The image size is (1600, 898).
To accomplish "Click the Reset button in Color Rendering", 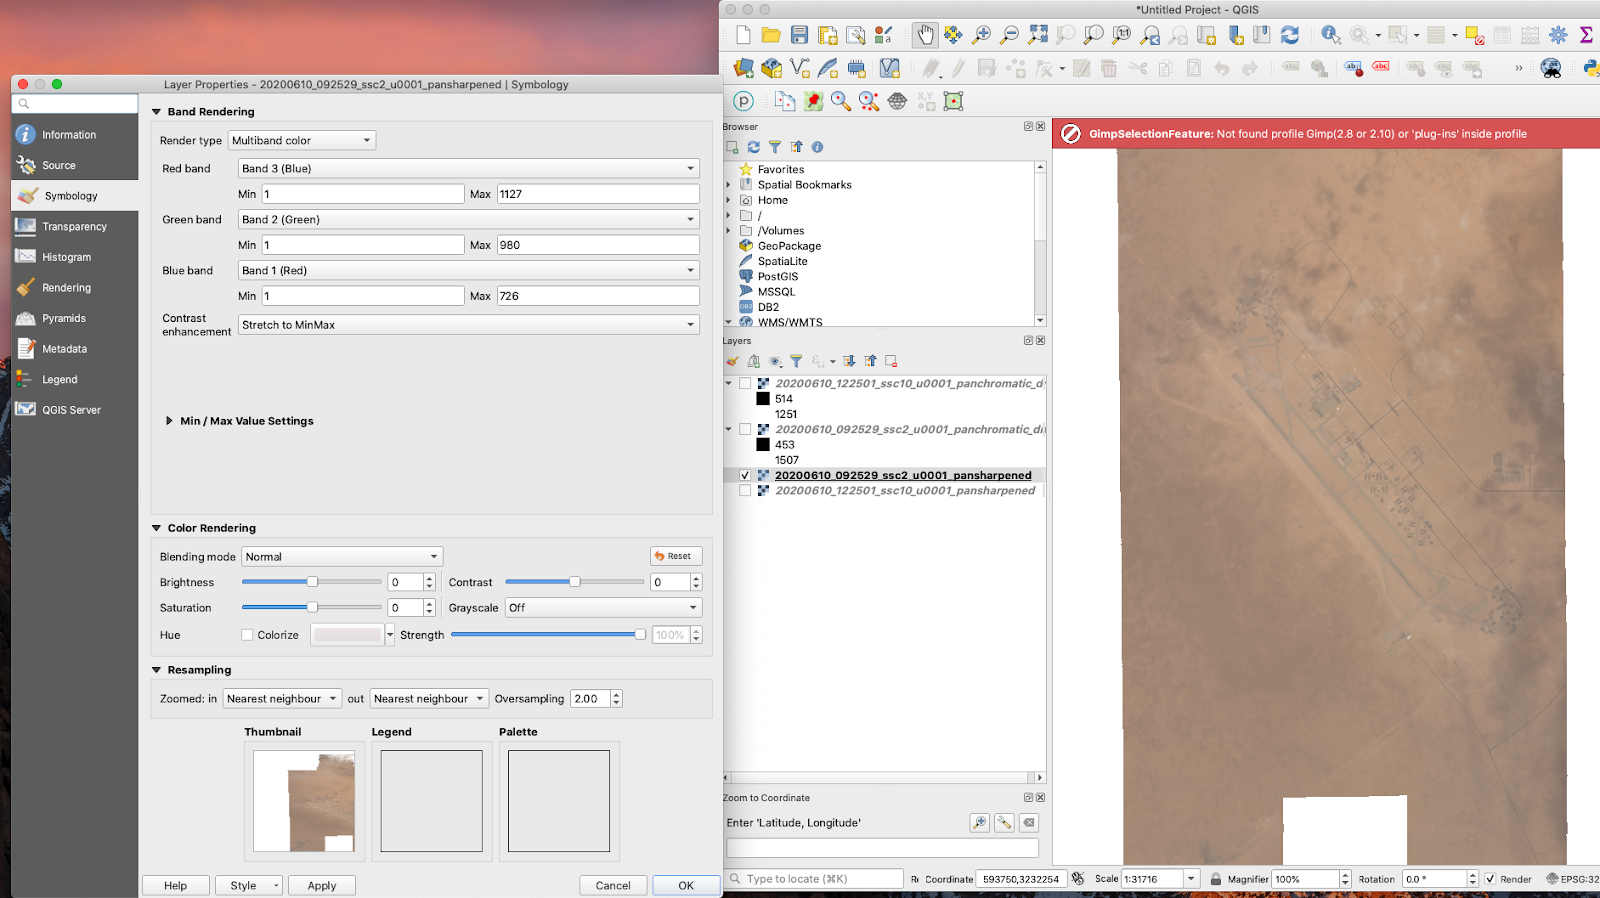I will [676, 556].
